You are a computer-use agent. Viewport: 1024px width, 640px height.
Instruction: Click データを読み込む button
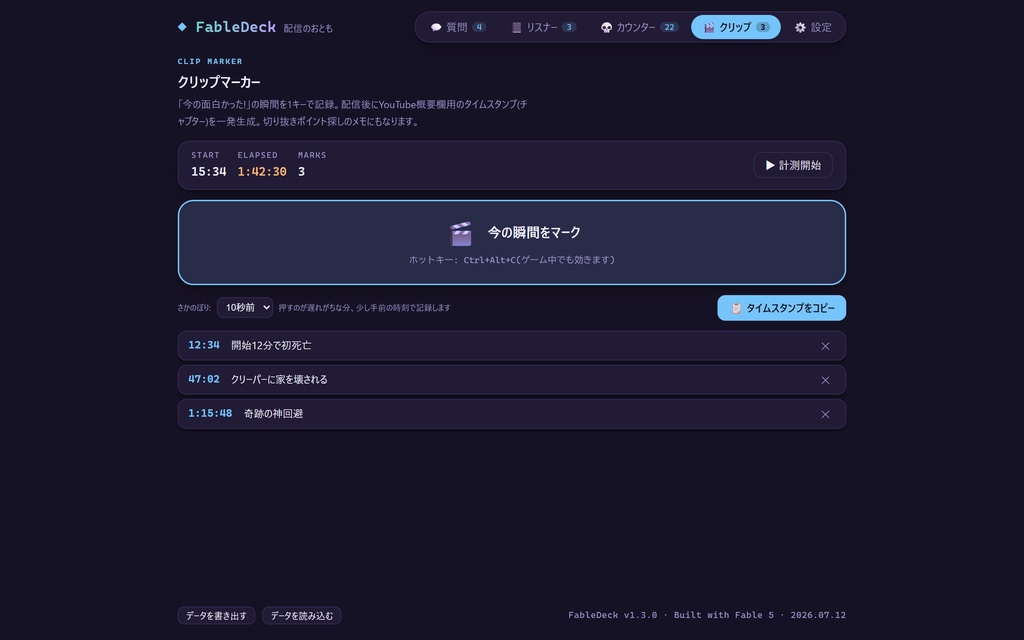click(x=302, y=616)
